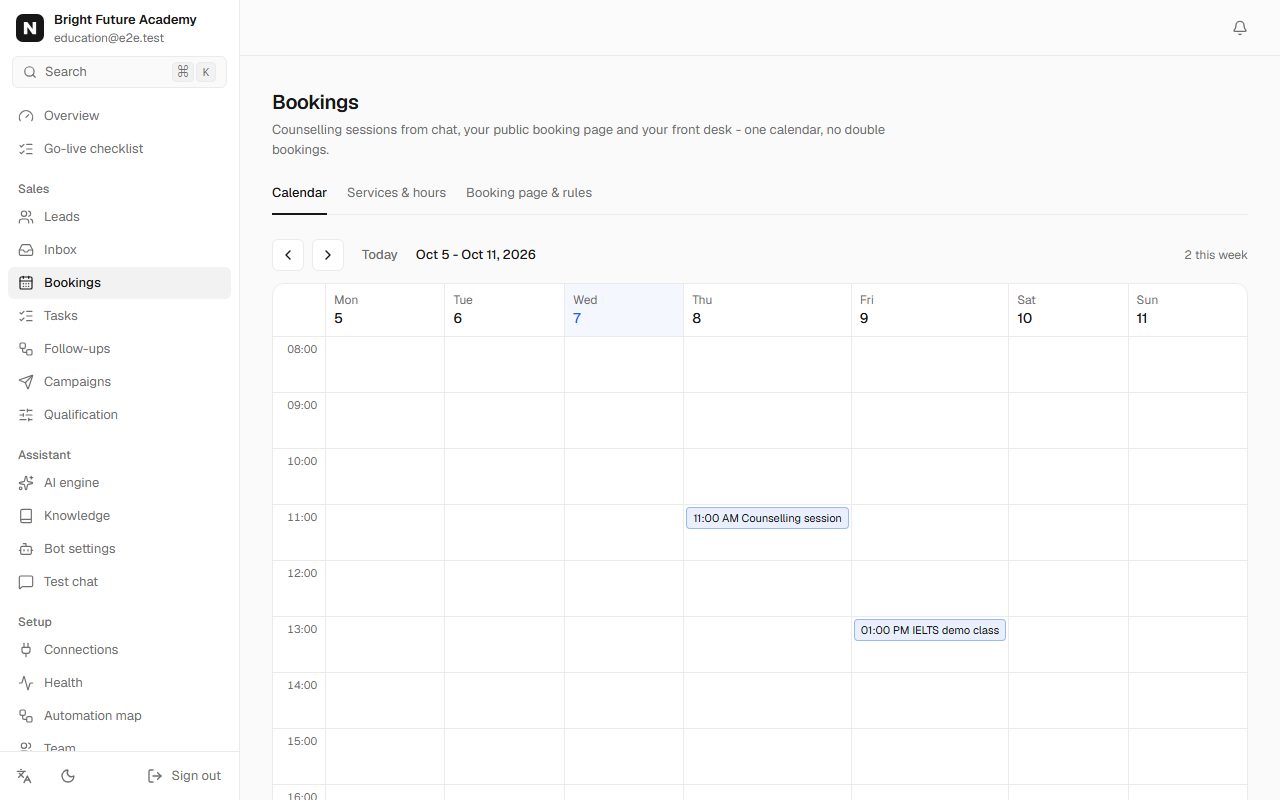Click the Wed 7 column header
The width and height of the screenshot is (1280, 800).
tap(624, 310)
